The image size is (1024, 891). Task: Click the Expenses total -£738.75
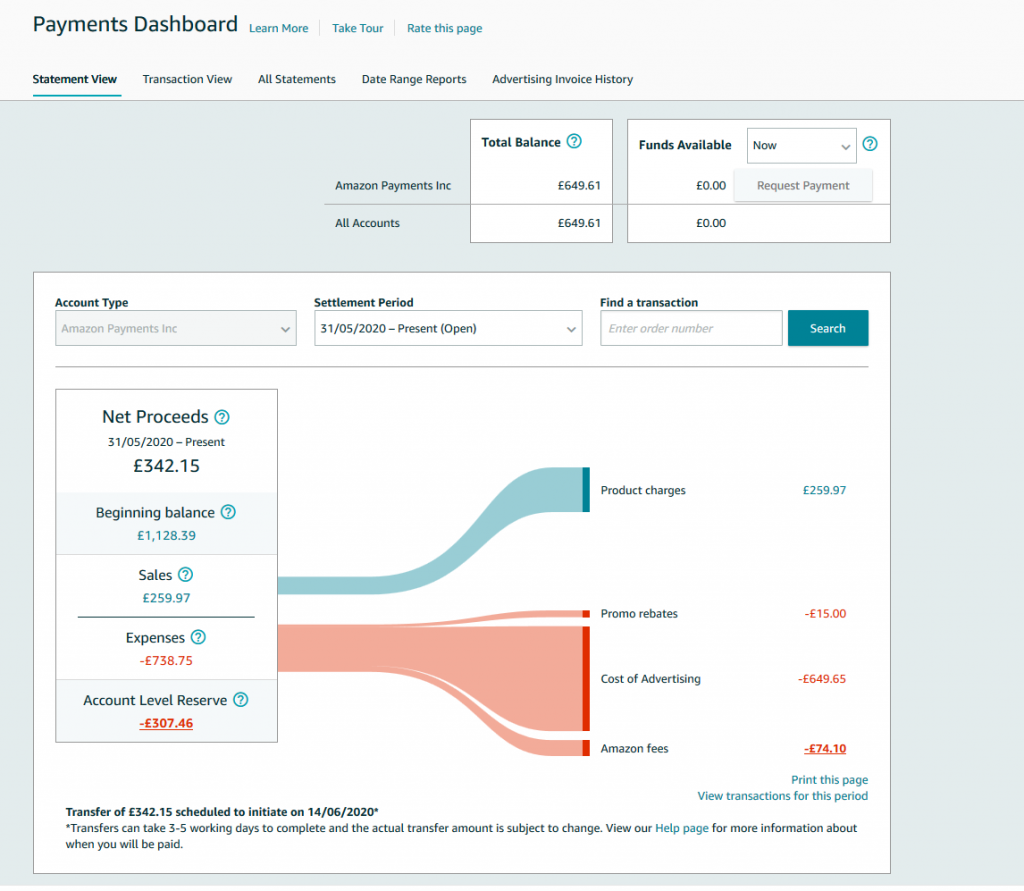click(166, 660)
